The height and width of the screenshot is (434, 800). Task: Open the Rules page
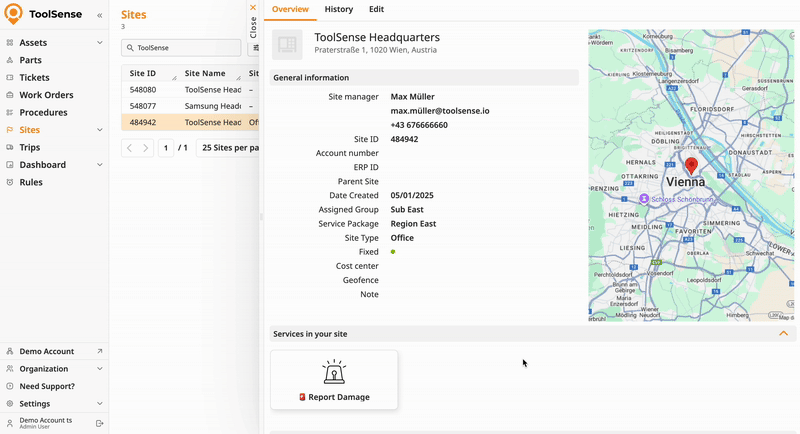tap(31, 182)
